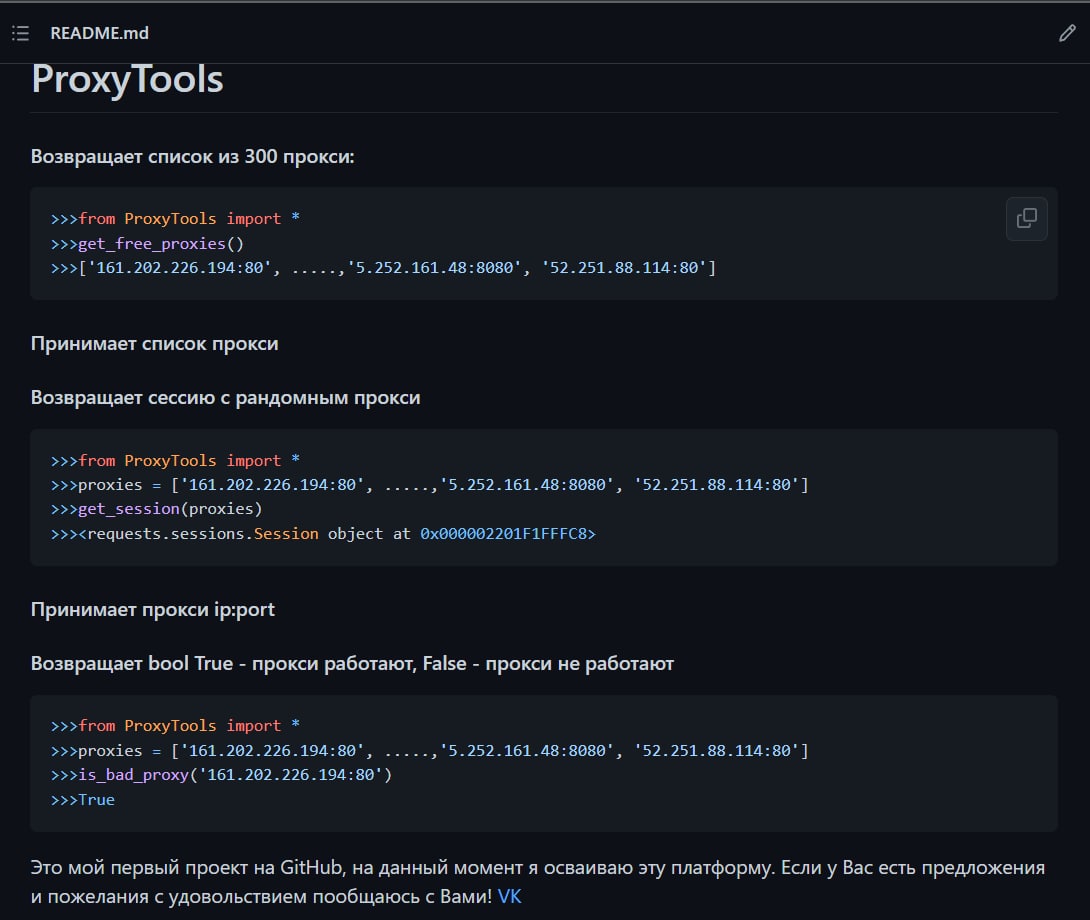Click the heading 'Принимает список прокси'

[154, 344]
